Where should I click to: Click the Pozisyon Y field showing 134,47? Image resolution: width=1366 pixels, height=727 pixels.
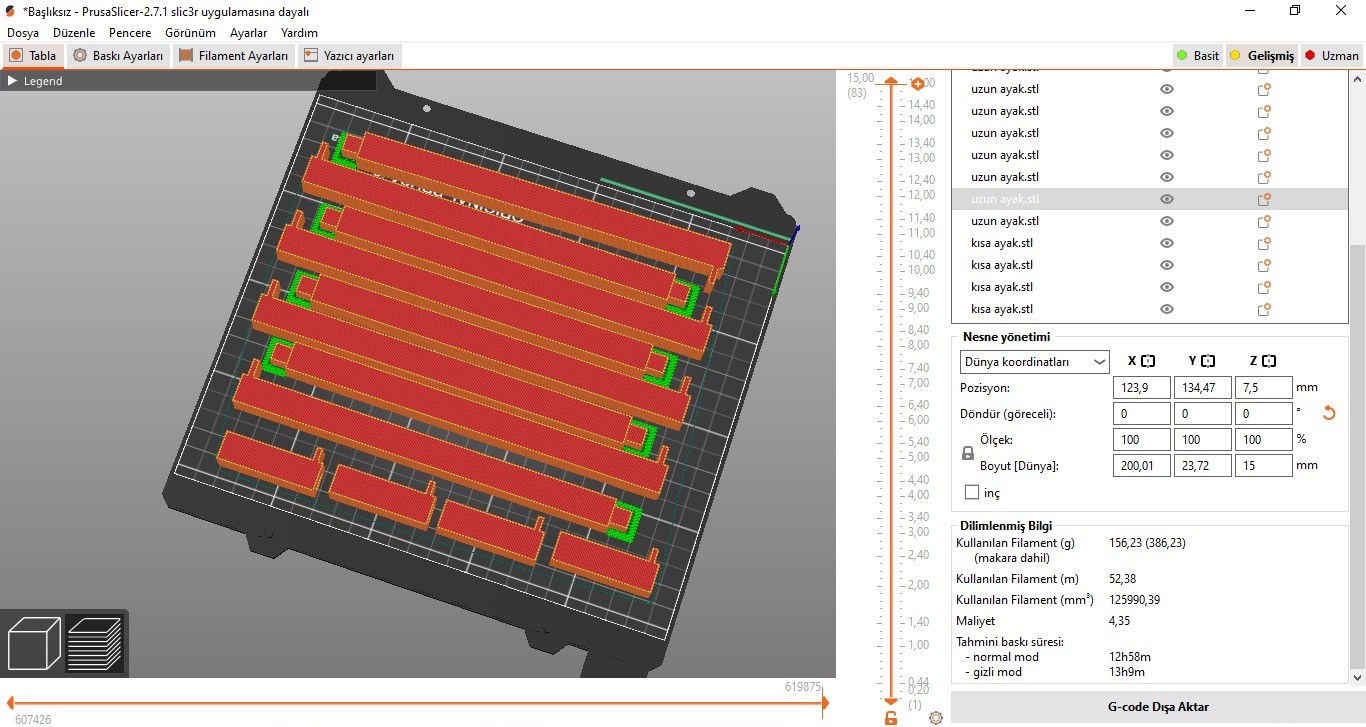coord(1202,387)
